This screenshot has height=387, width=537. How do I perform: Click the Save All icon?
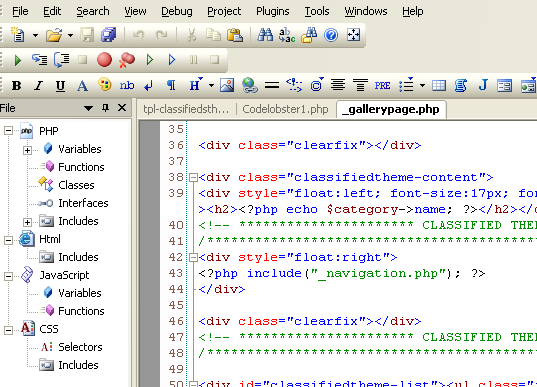tap(109, 35)
